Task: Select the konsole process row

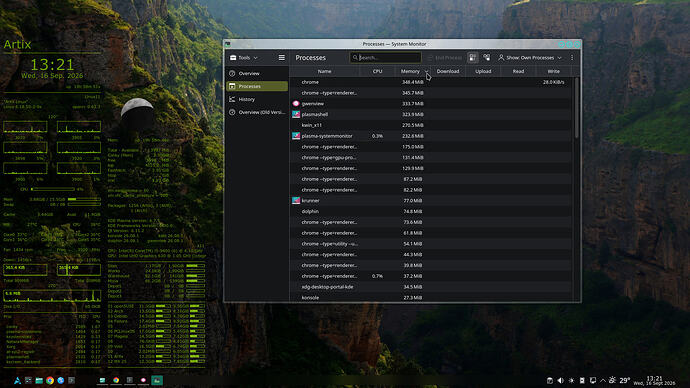Action: [x=431, y=298]
